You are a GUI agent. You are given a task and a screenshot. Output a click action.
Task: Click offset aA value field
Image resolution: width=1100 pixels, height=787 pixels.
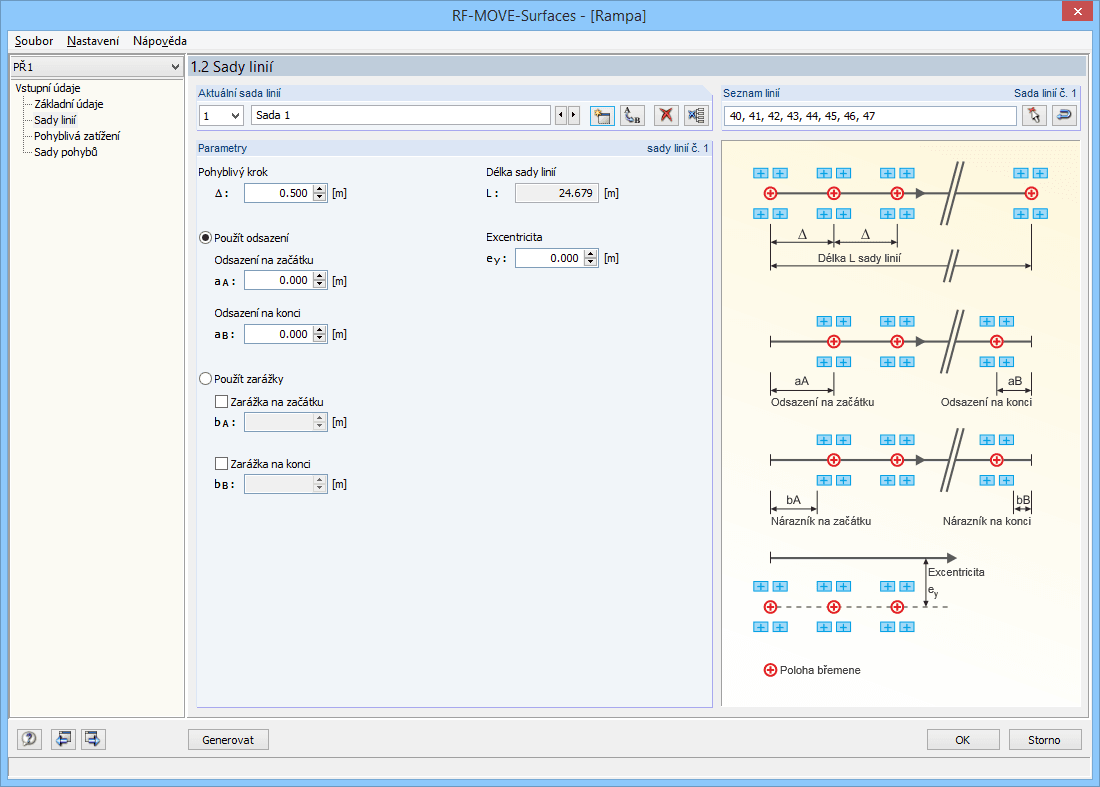coord(279,281)
